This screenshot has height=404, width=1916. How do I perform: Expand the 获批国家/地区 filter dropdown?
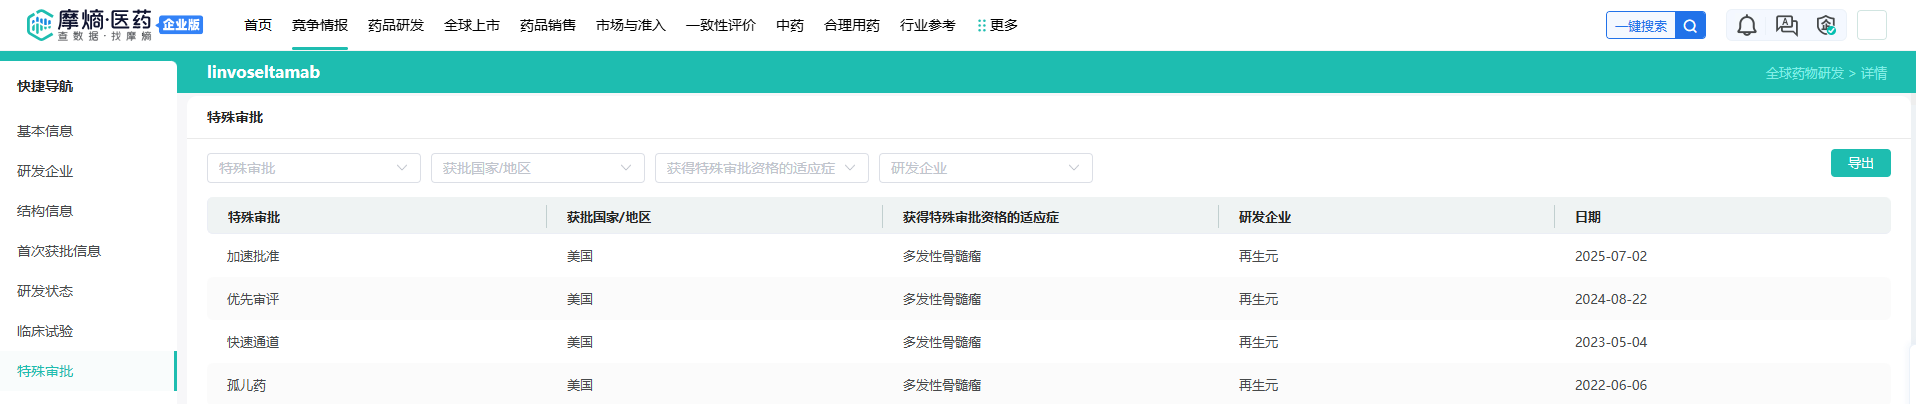click(538, 168)
